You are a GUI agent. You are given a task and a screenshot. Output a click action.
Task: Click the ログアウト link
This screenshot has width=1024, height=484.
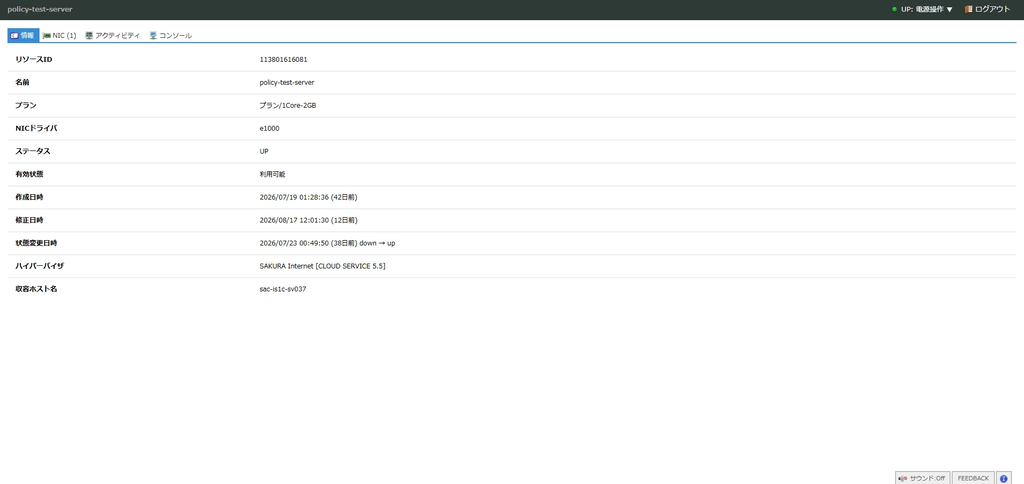(992, 9)
